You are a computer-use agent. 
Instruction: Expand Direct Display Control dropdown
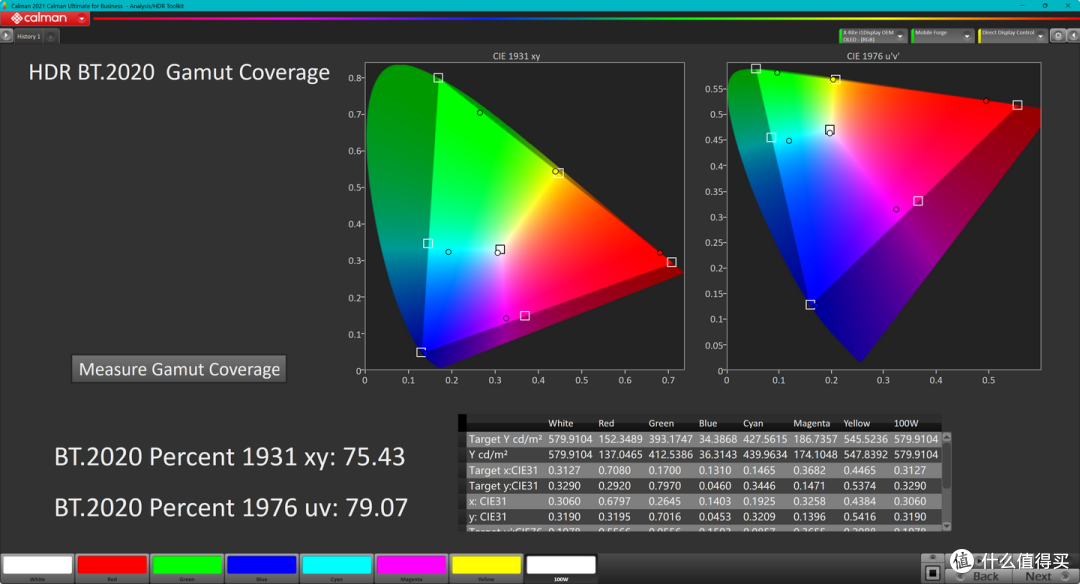1041,36
